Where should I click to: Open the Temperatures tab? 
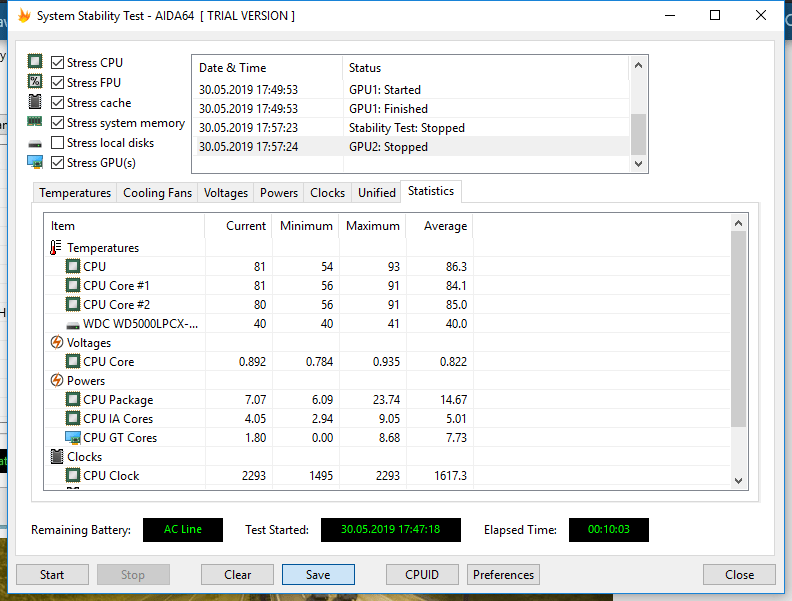click(x=75, y=193)
